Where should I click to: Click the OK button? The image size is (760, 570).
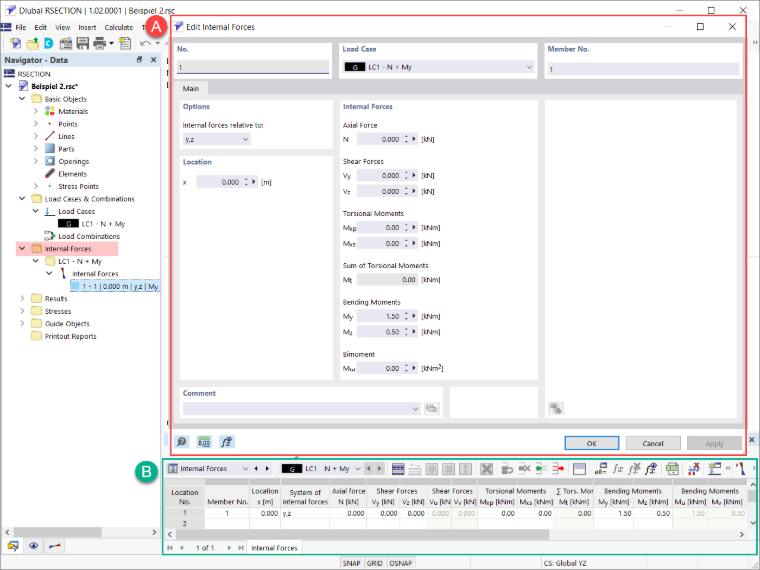(591, 443)
